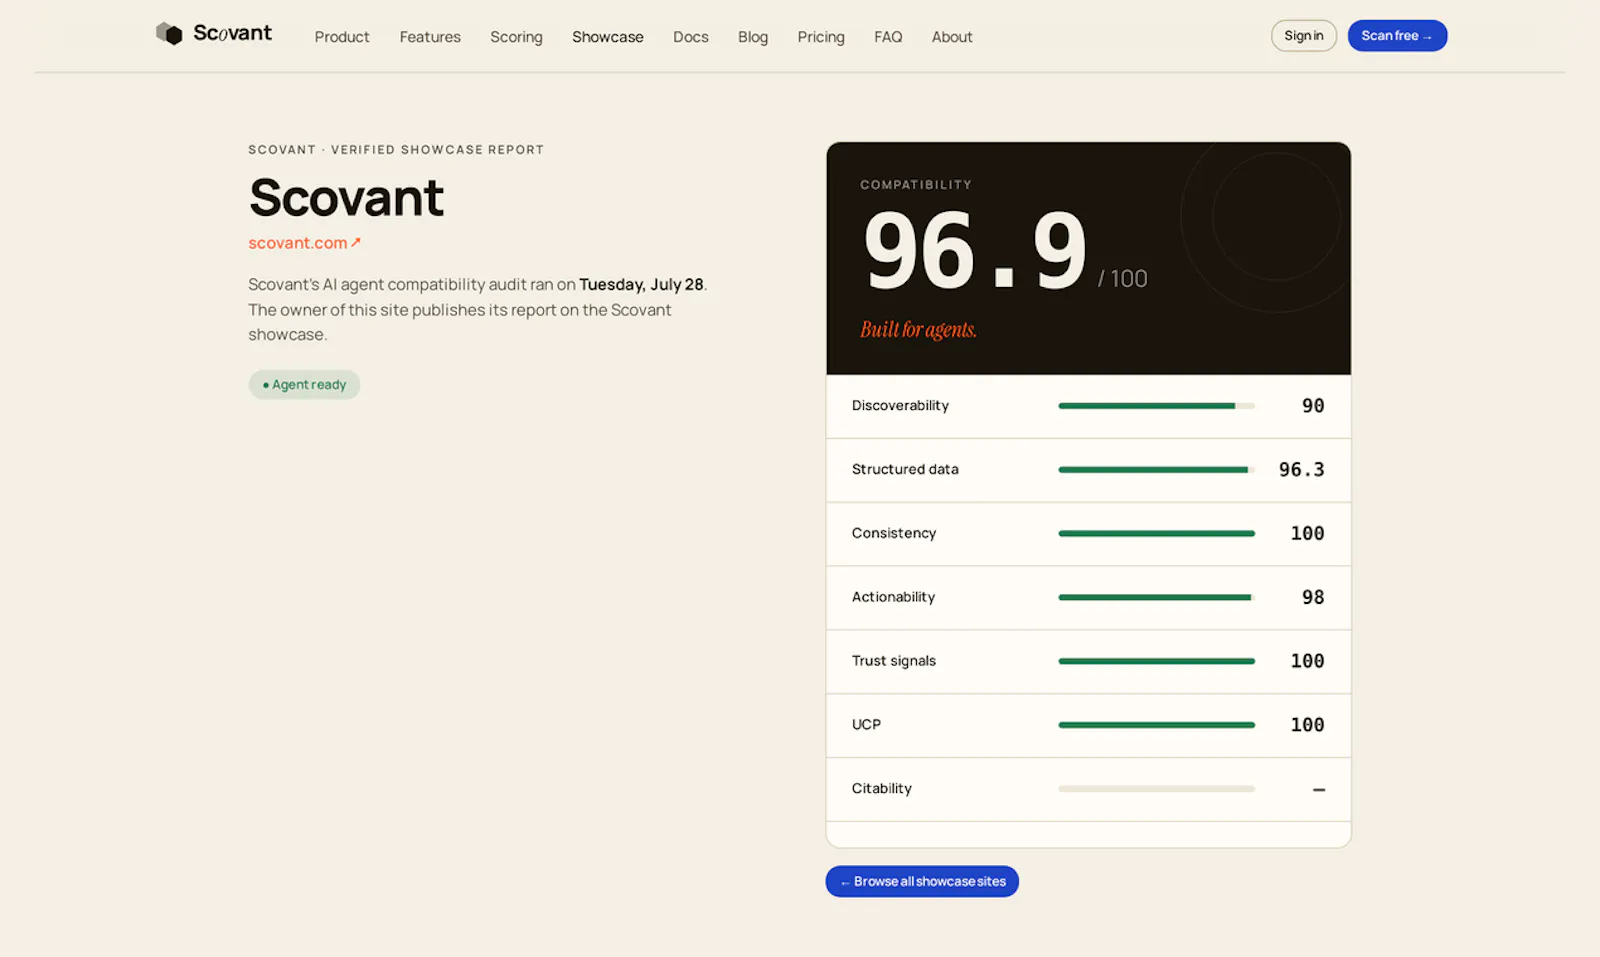Click the empty Citability progress bar
The height and width of the screenshot is (957, 1600).
tap(1156, 789)
